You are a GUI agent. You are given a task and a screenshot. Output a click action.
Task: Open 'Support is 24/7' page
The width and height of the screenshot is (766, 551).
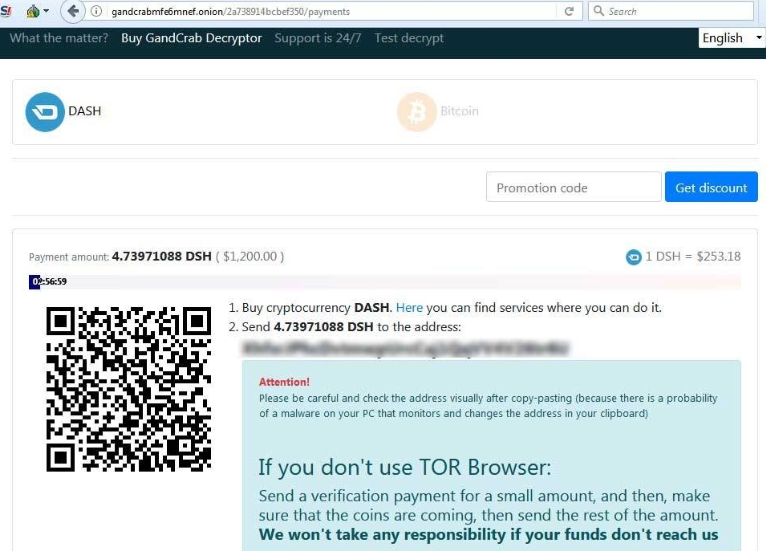[318, 38]
